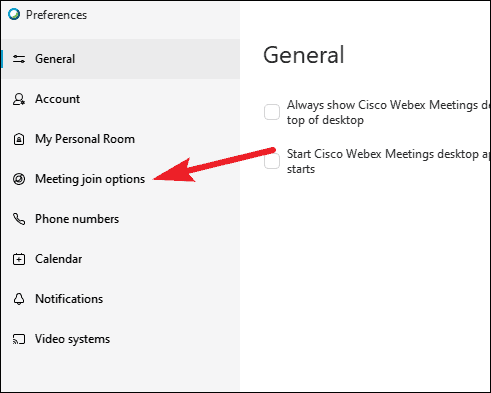Enable Always show Cisco Webex Meetings checkbox
This screenshot has height=393, width=491.
pos(272,112)
